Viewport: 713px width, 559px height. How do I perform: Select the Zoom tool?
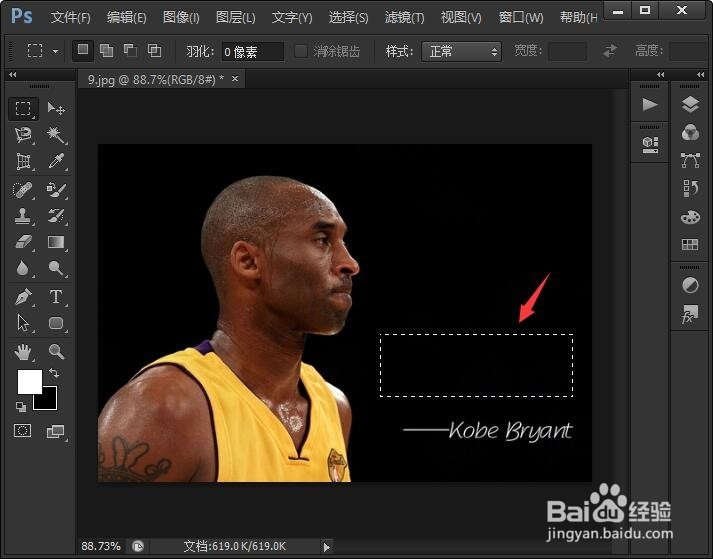coord(56,352)
